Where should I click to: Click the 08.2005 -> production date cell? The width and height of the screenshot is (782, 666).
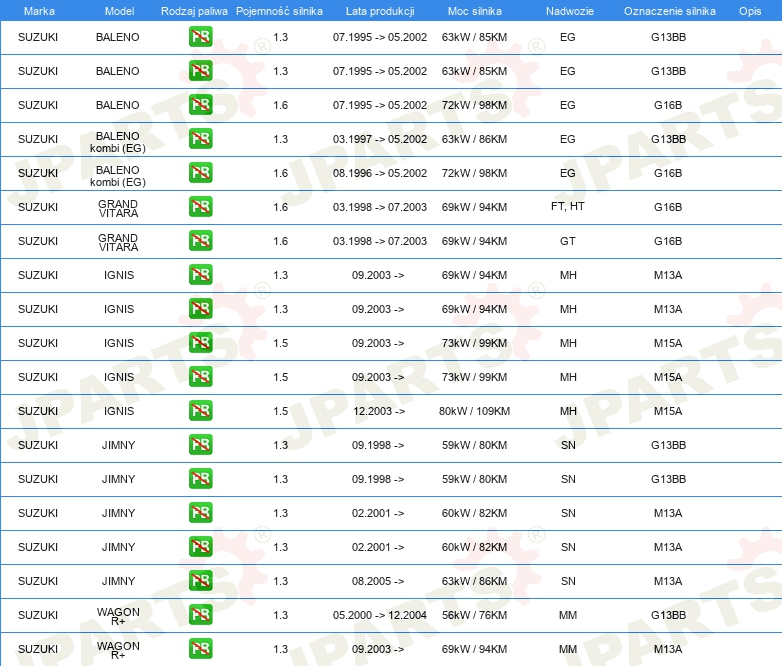(x=378, y=581)
